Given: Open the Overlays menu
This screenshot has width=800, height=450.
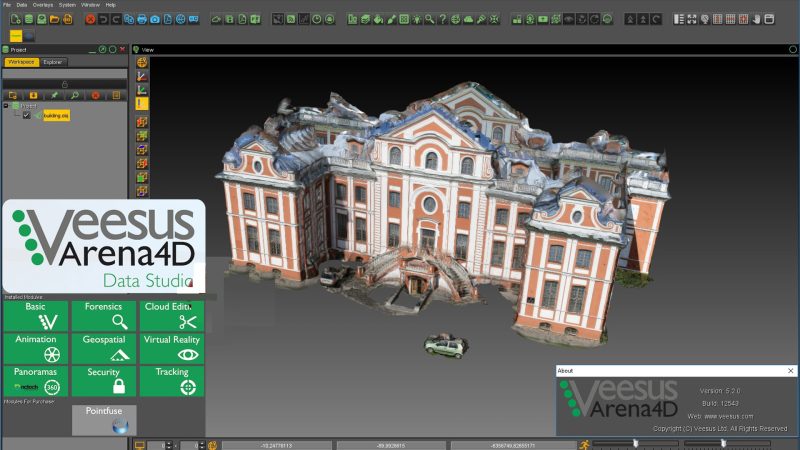Looking at the screenshot, I should pyautogui.click(x=42, y=5).
